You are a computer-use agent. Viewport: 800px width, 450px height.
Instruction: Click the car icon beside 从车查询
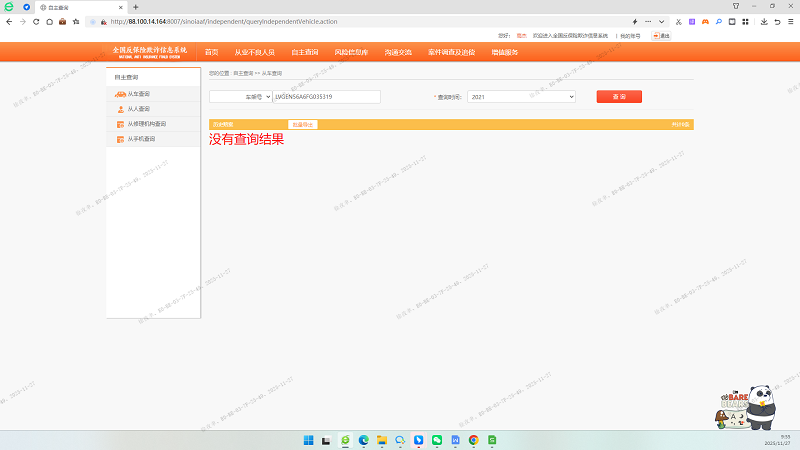[120, 93]
